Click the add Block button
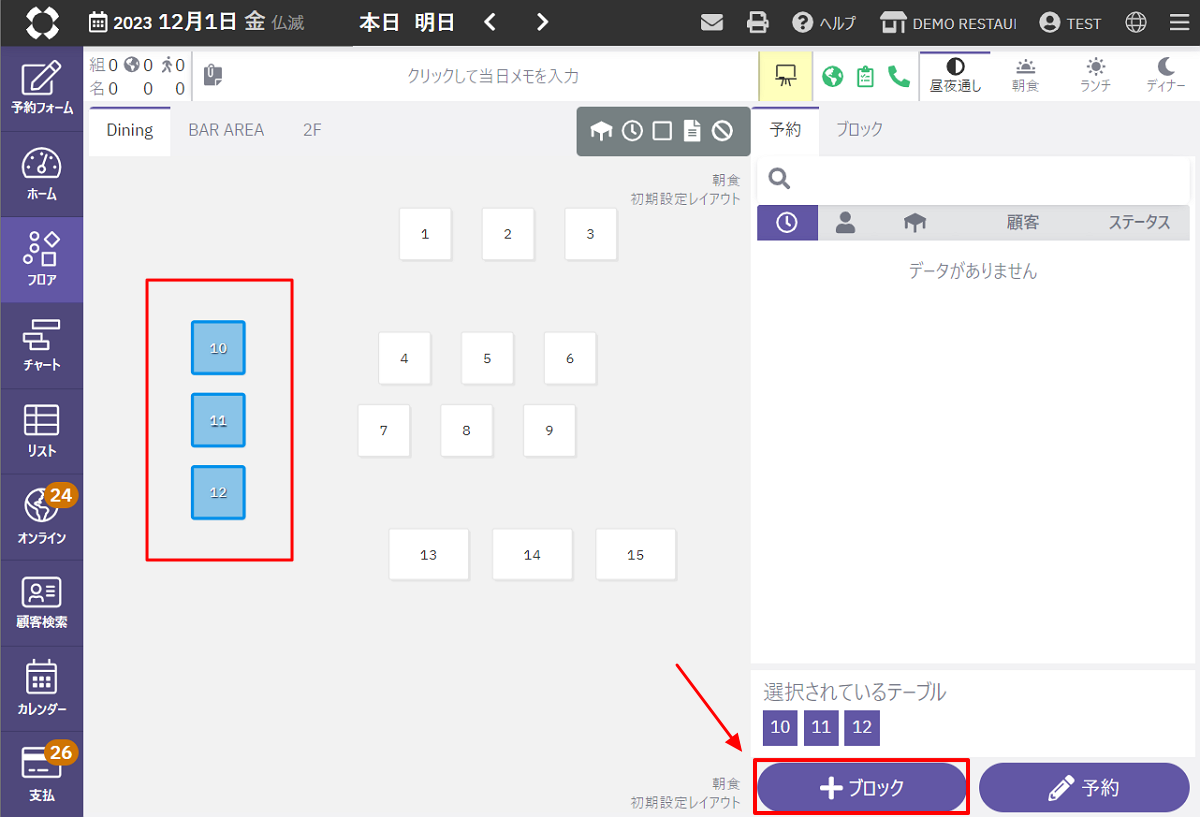 [x=861, y=788]
